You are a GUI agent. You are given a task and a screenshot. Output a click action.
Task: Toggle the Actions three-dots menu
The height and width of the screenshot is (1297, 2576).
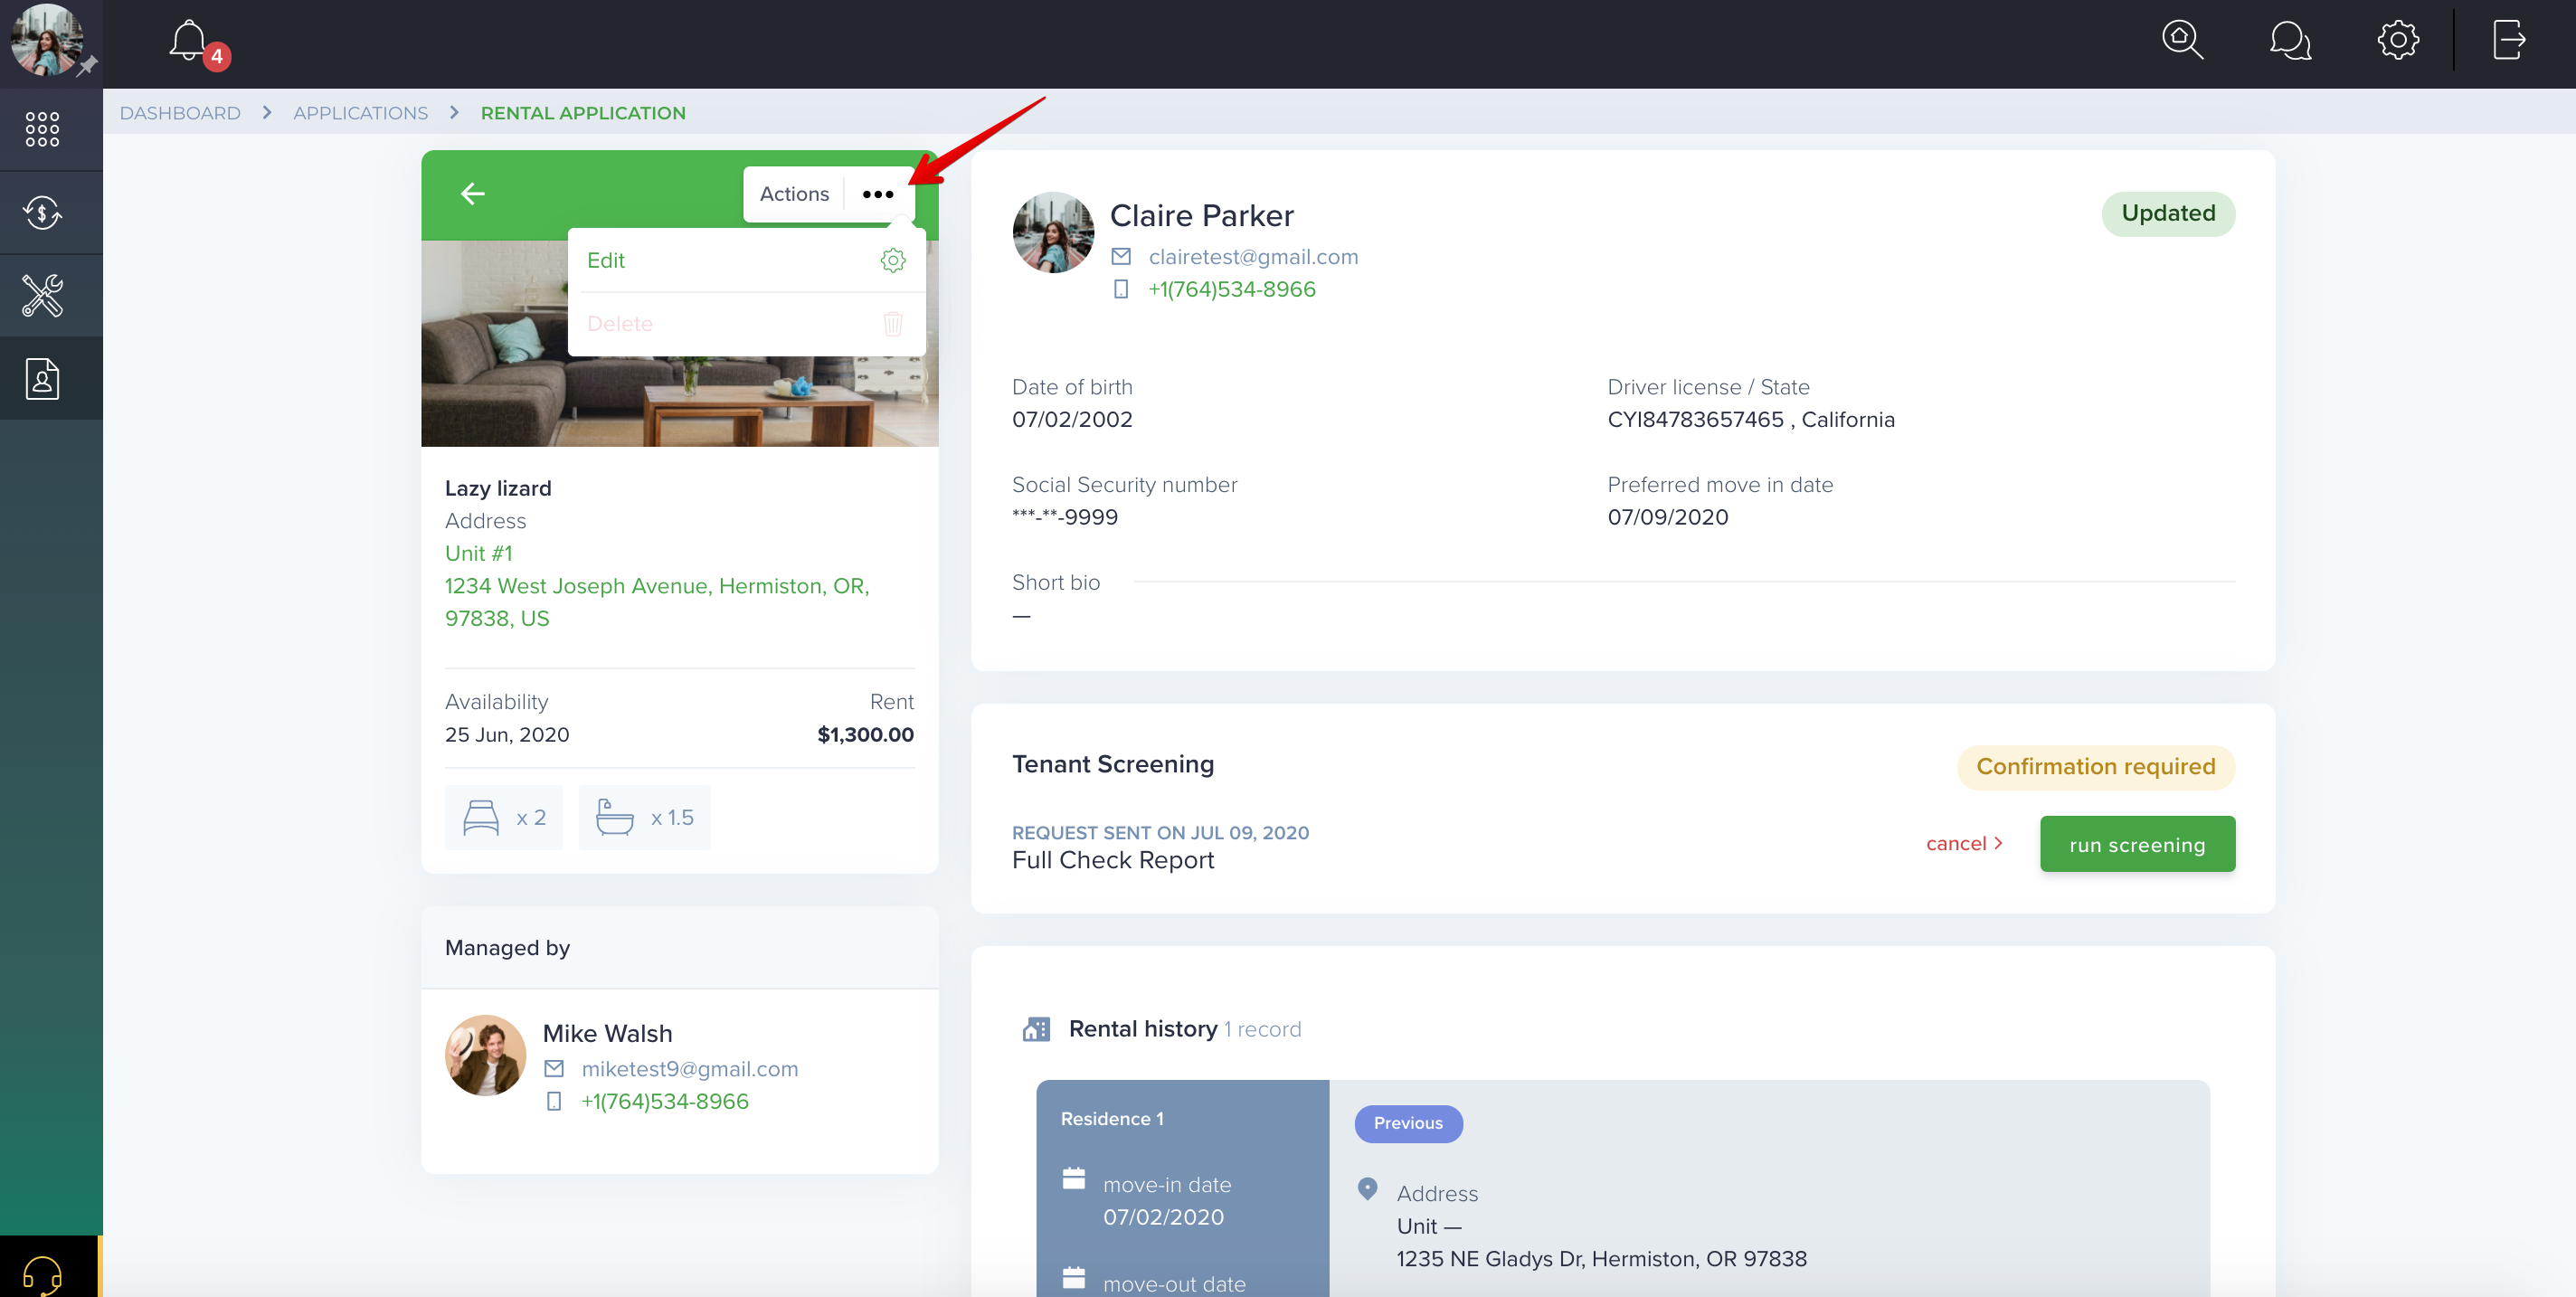tap(878, 194)
